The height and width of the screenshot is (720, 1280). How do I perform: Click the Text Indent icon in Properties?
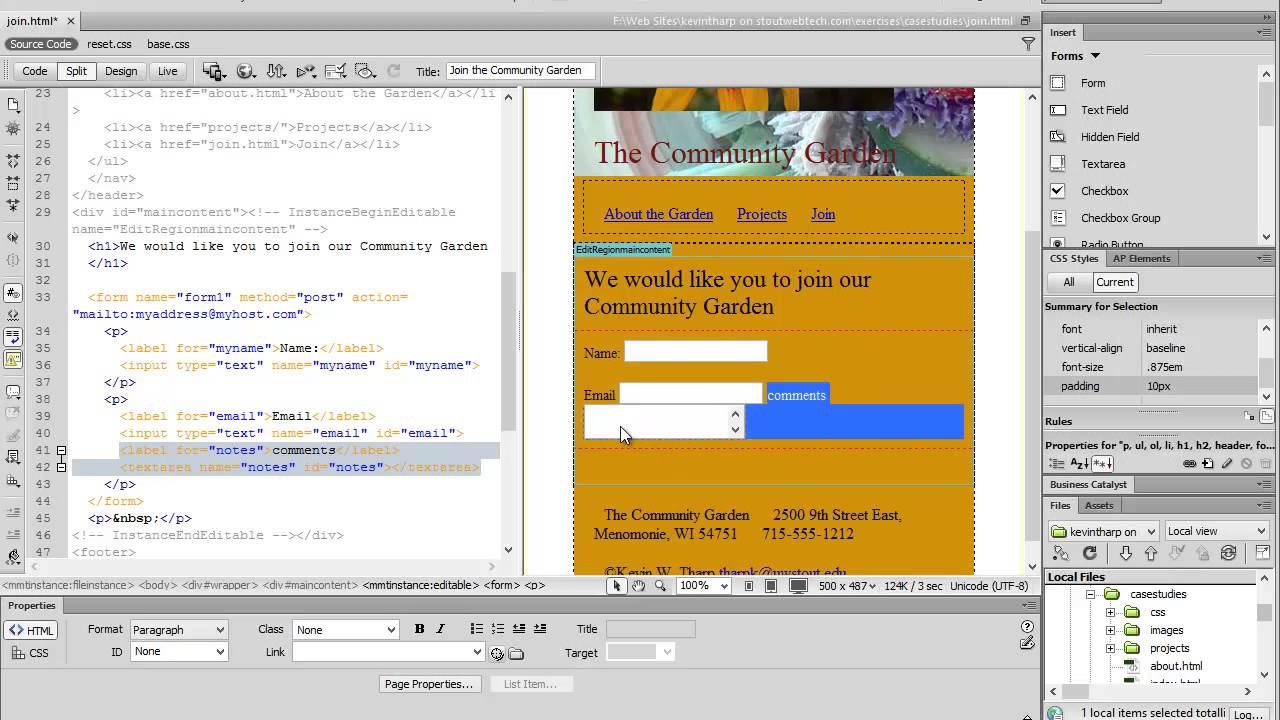point(540,629)
